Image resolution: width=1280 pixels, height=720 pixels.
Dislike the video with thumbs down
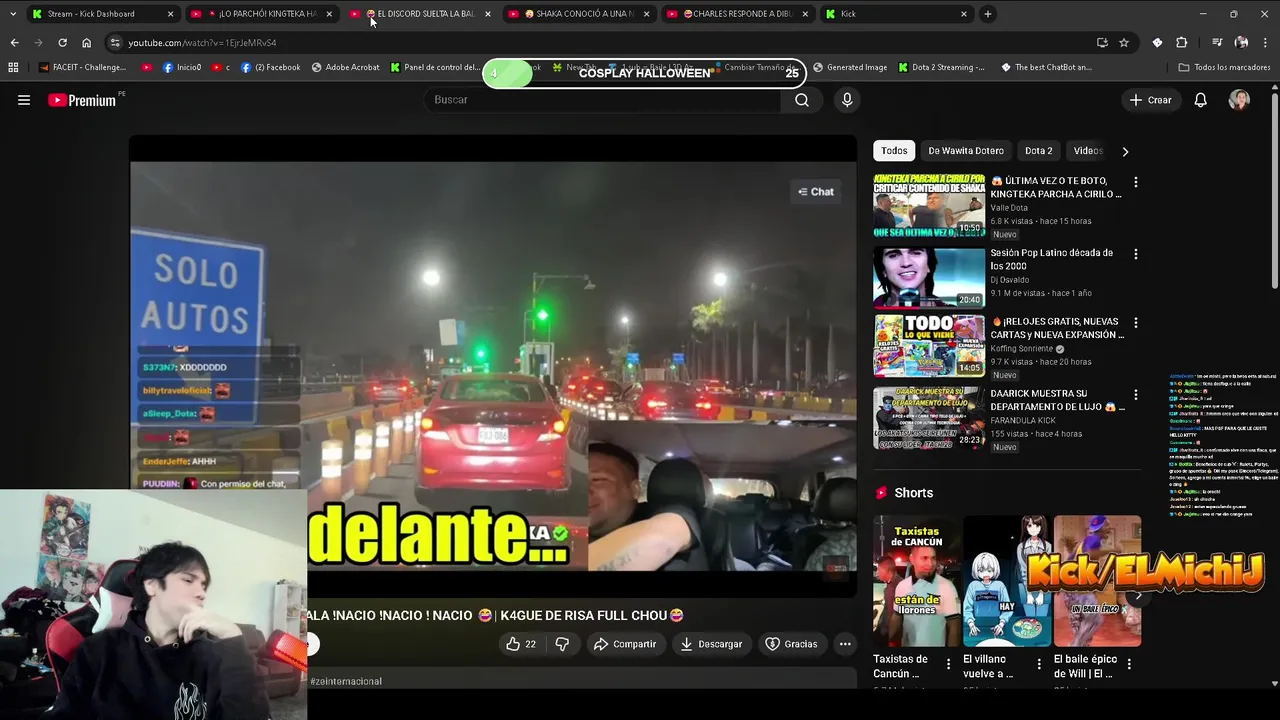tap(562, 644)
